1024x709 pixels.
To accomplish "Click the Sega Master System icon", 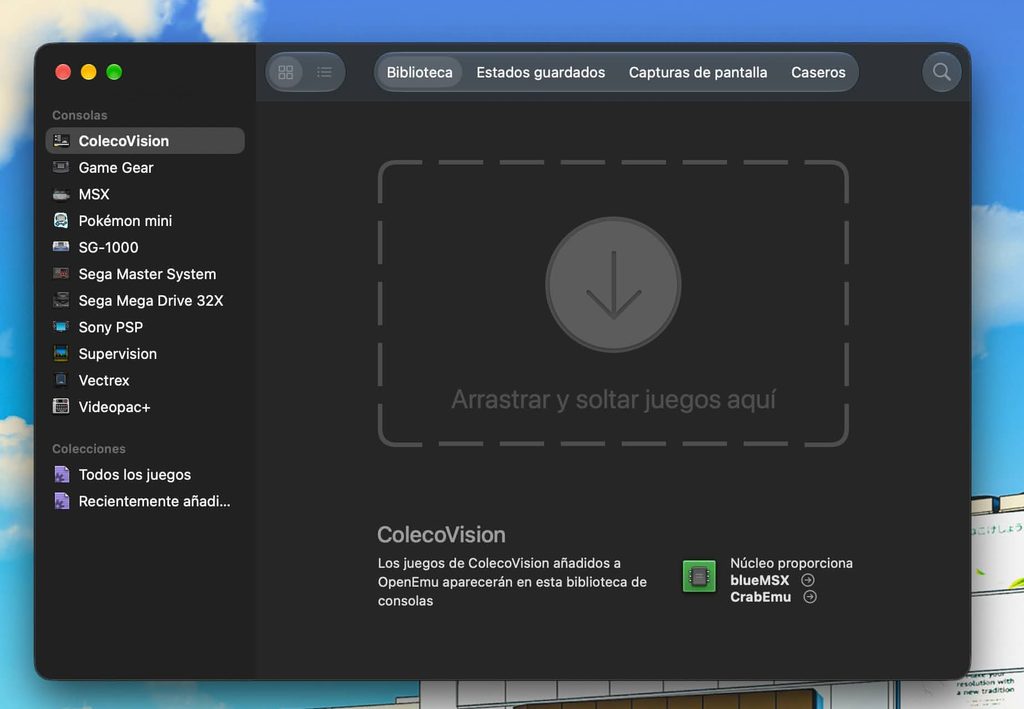I will (x=61, y=274).
